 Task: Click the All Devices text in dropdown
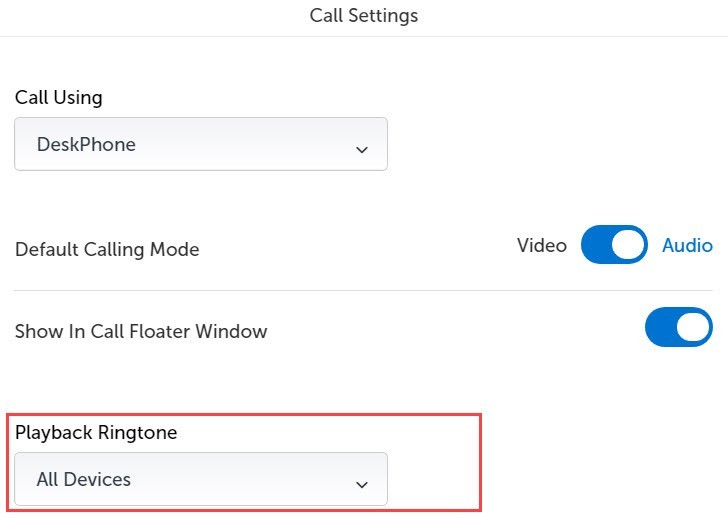pos(84,479)
